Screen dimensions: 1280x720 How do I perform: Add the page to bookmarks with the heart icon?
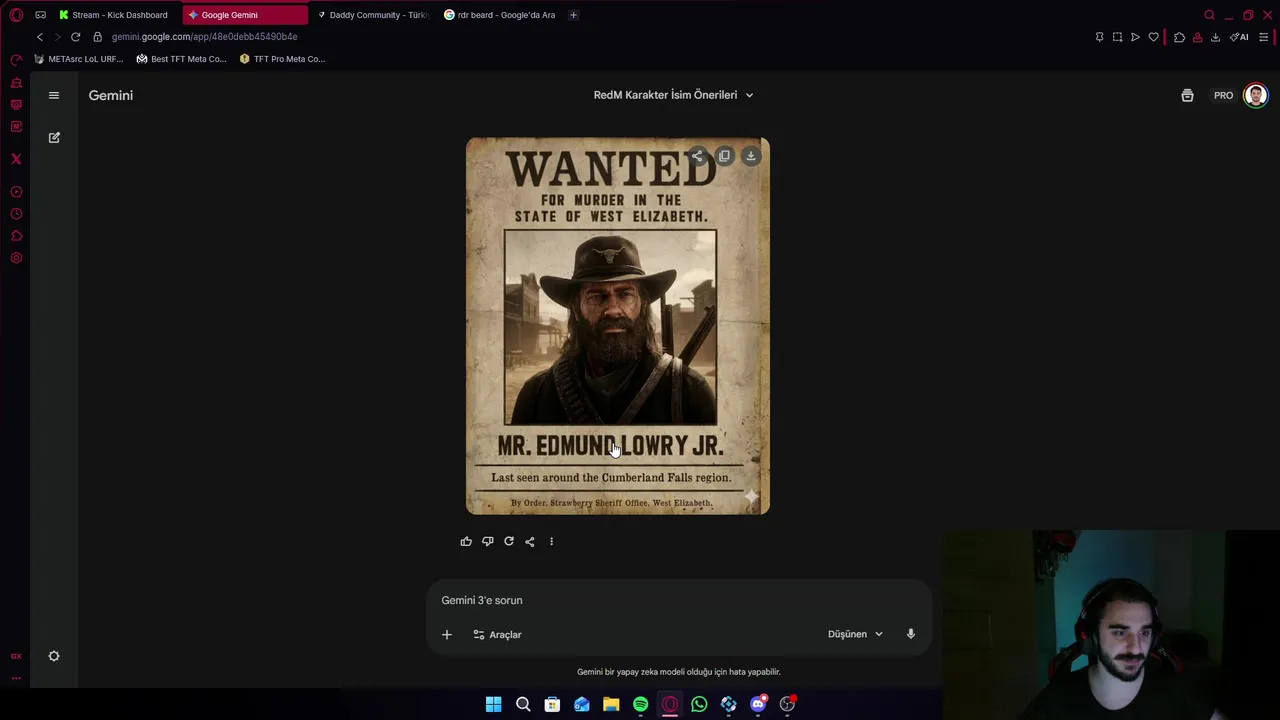tap(1153, 37)
